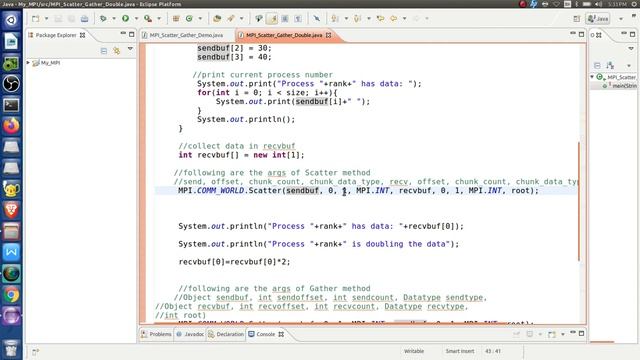Viewport: 640px width, 360px height.
Task: Click the system volume indicator
Action: 598,4
